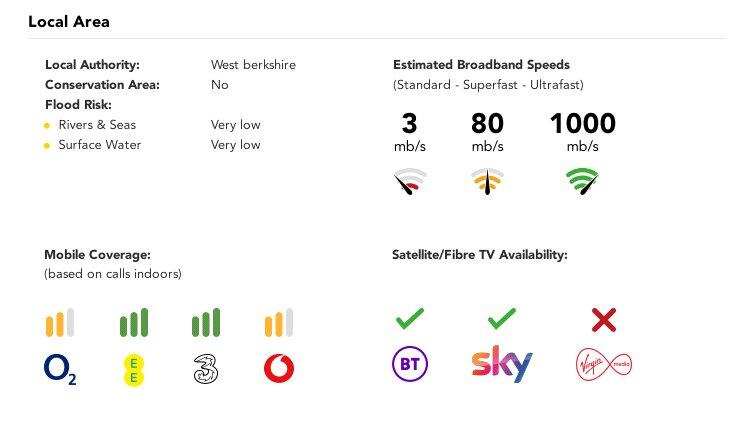Click the O2 network logo
The width and height of the screenshot is (754, 448).
(x=60, y=370)
